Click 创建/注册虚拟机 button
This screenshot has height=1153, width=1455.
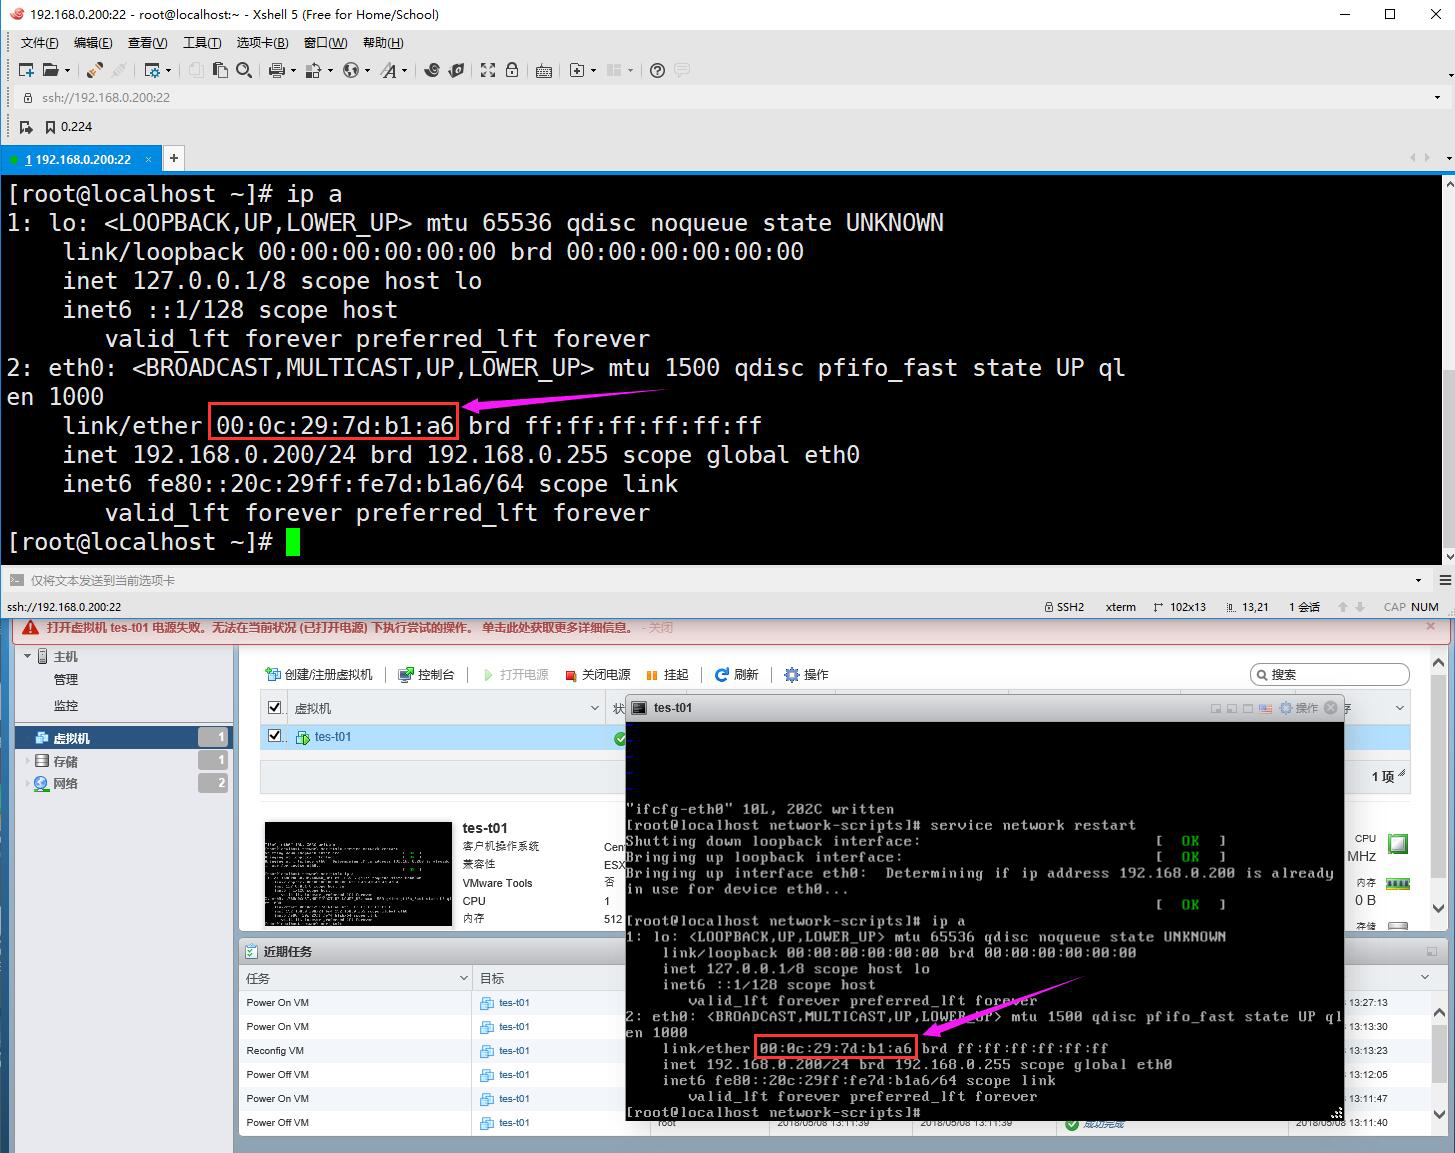click(x=319, y=675)
